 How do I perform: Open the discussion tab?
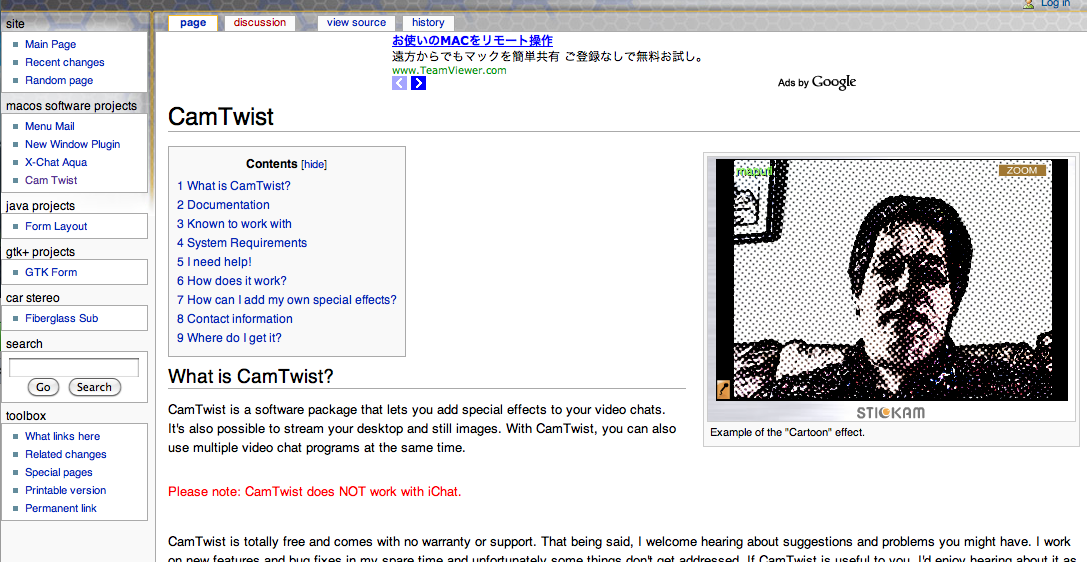click(x=260, y=23)
